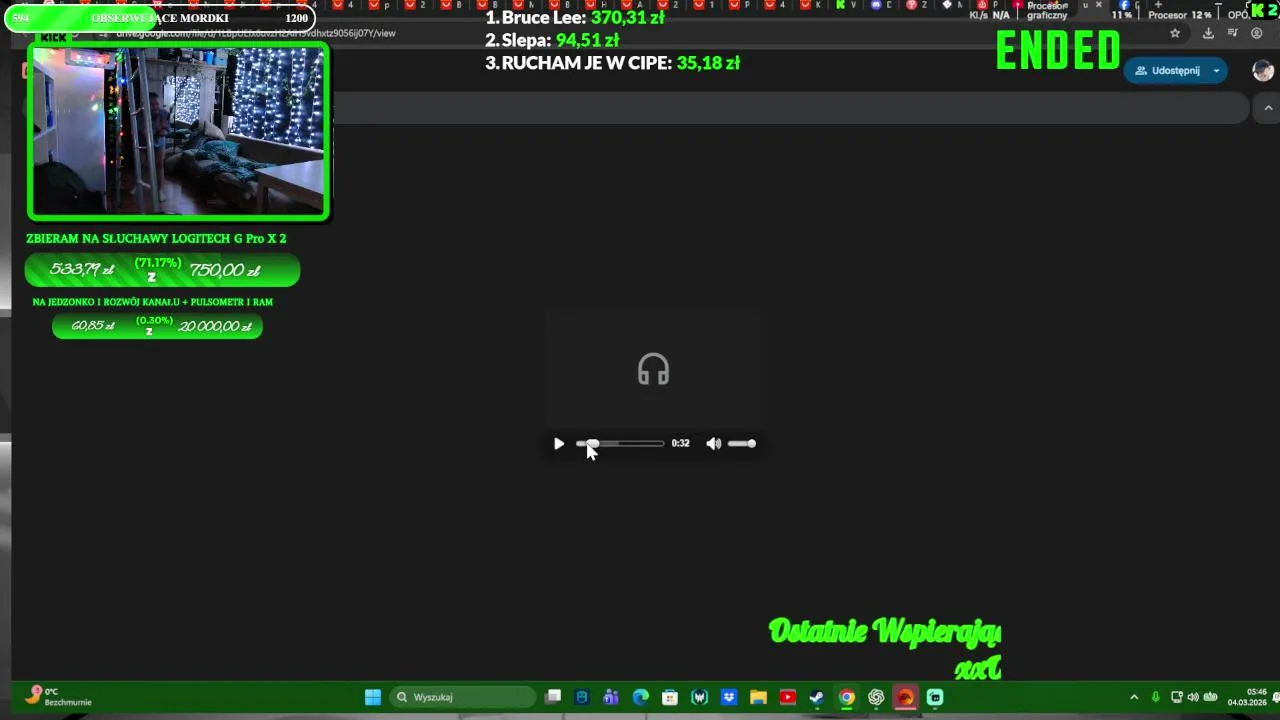1280x720 pixels.
Task: Open Task View on the taskbar
Action: coord(553,697)
